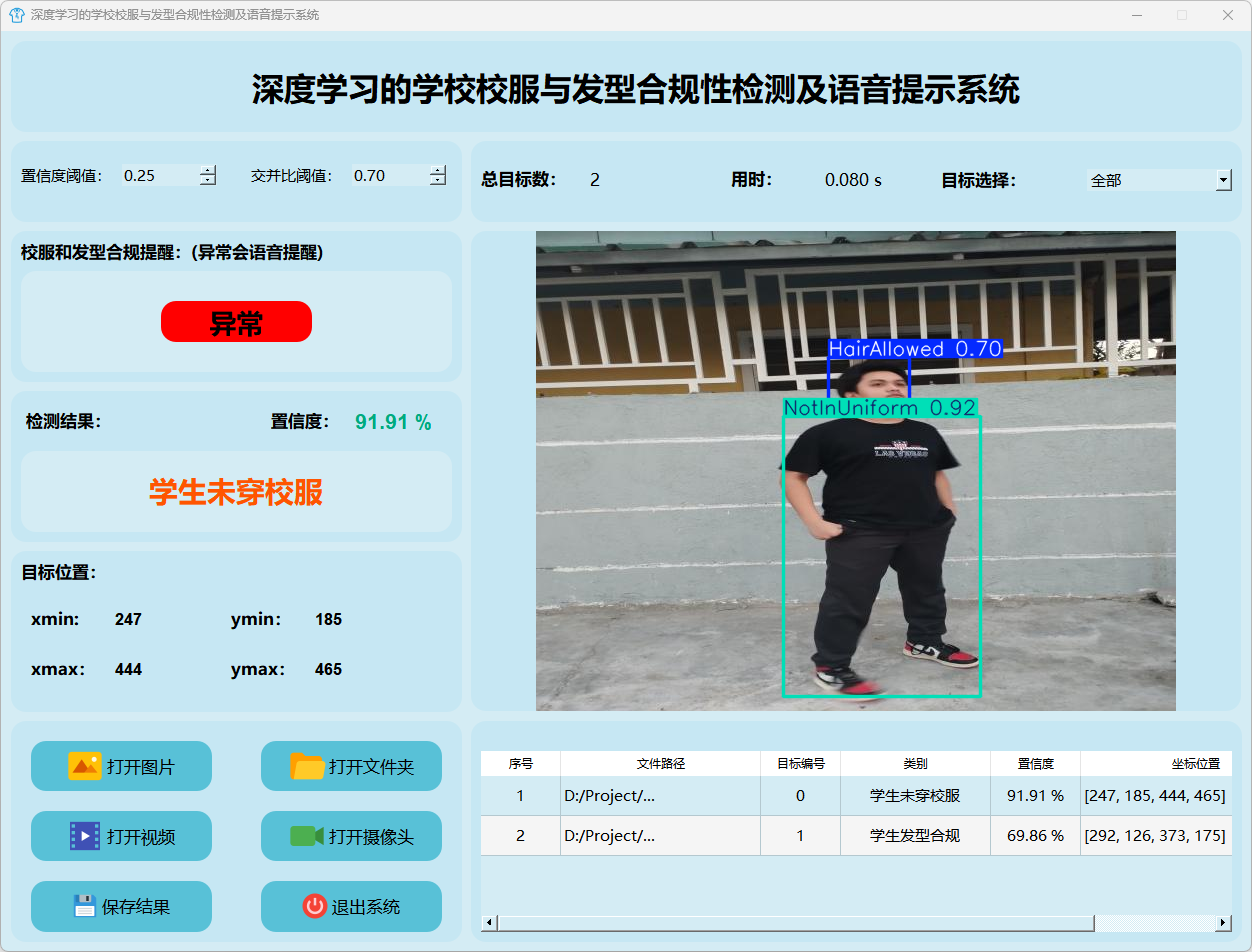Click the 置信度阈值 input showing 0.25
The height and width of the screenshot is (952, 1252).
[160, 175]
